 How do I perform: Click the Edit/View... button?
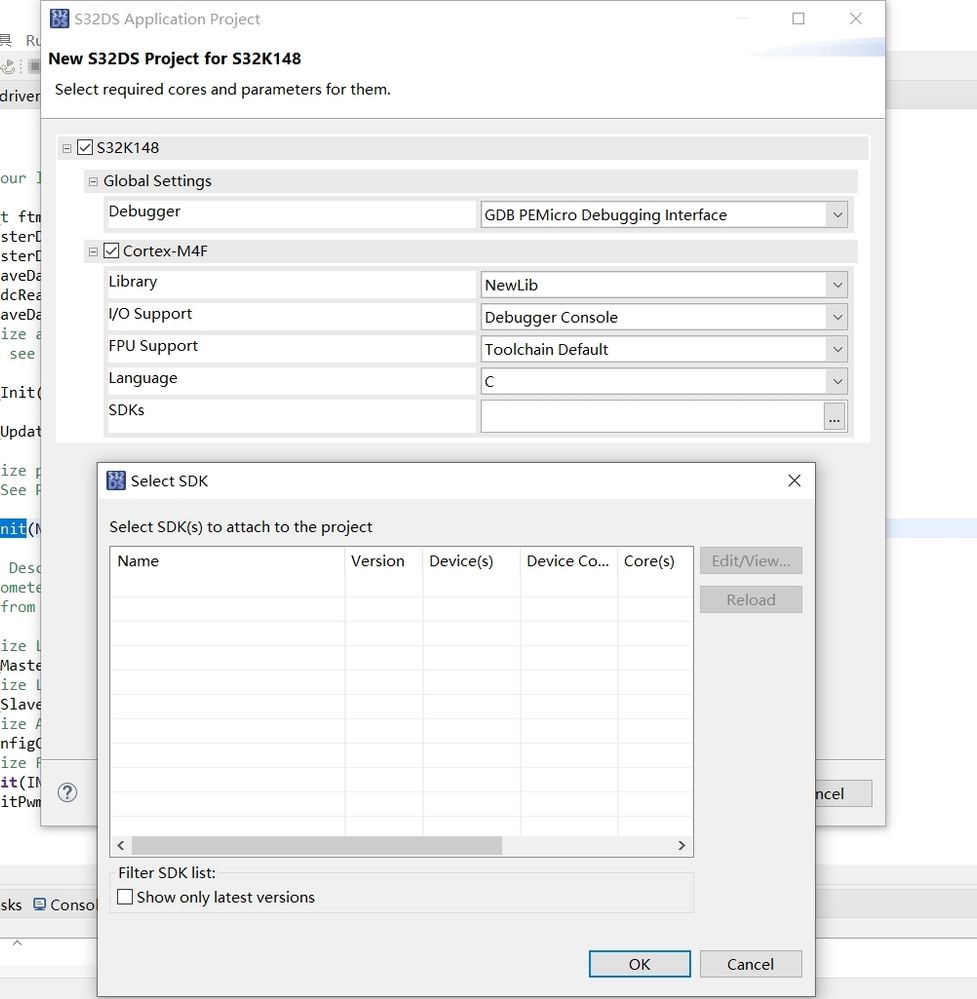pos(751,561)
